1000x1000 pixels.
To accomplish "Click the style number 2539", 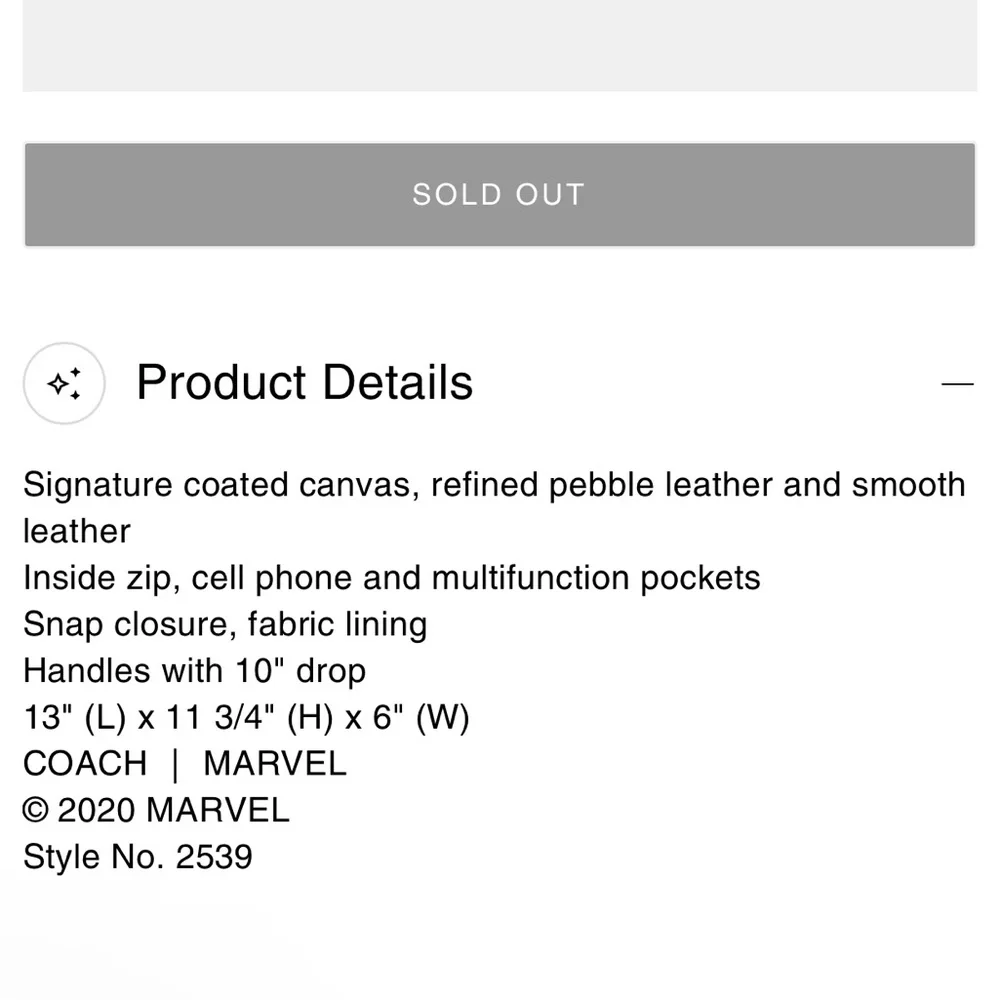I will [214, 857].
